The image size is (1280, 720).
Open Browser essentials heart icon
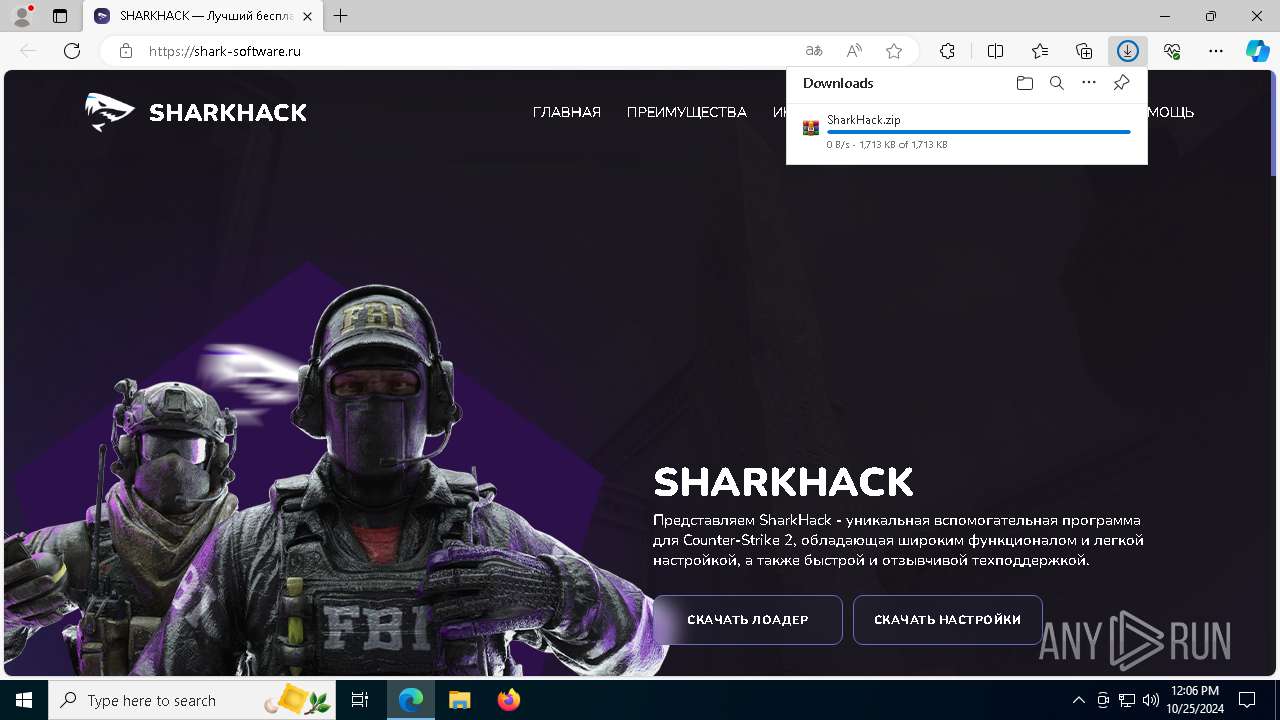coord(1172,51)
